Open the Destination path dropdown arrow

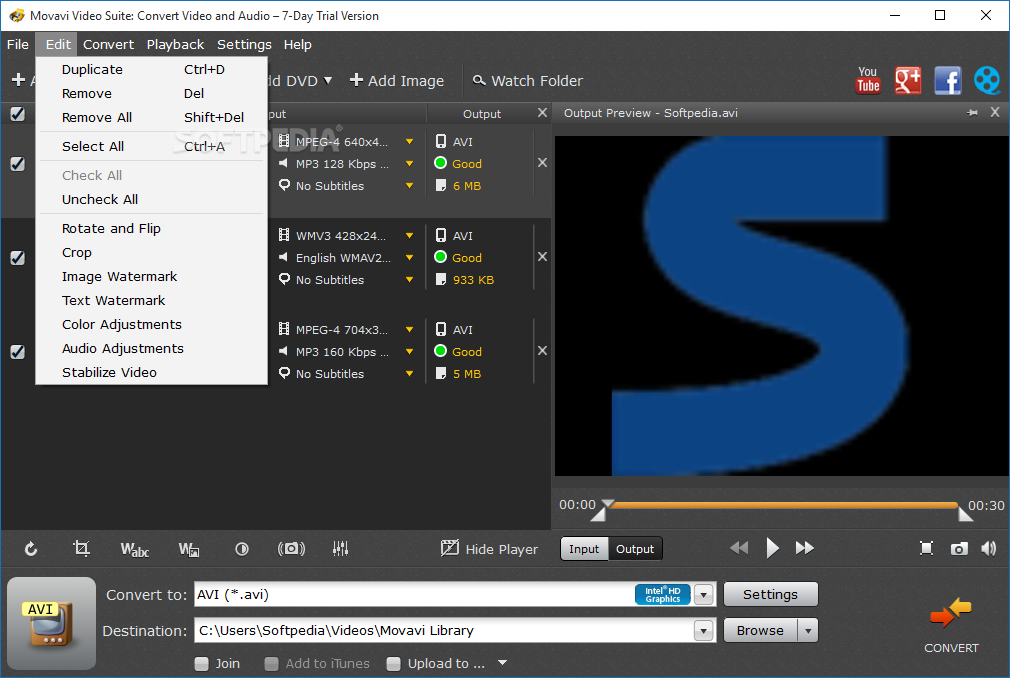[x=704, y=630]
